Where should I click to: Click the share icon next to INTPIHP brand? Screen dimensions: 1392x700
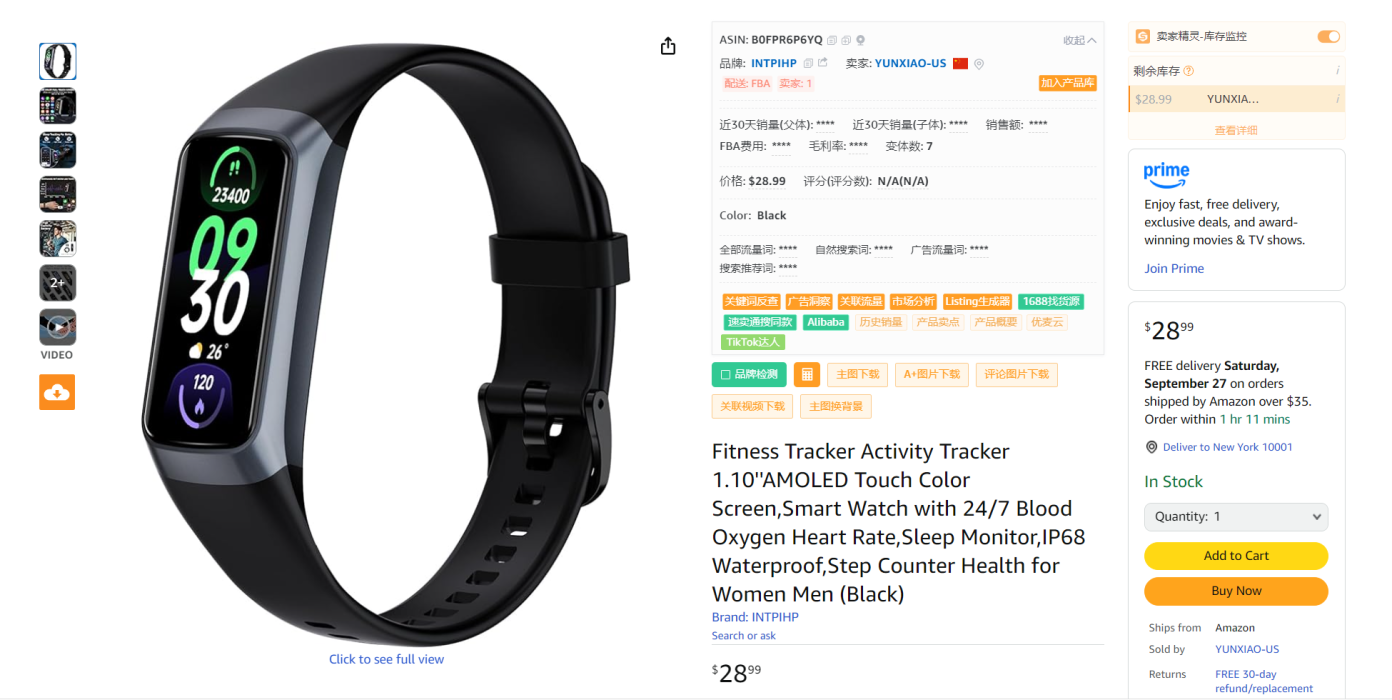[x=822, y=63]
